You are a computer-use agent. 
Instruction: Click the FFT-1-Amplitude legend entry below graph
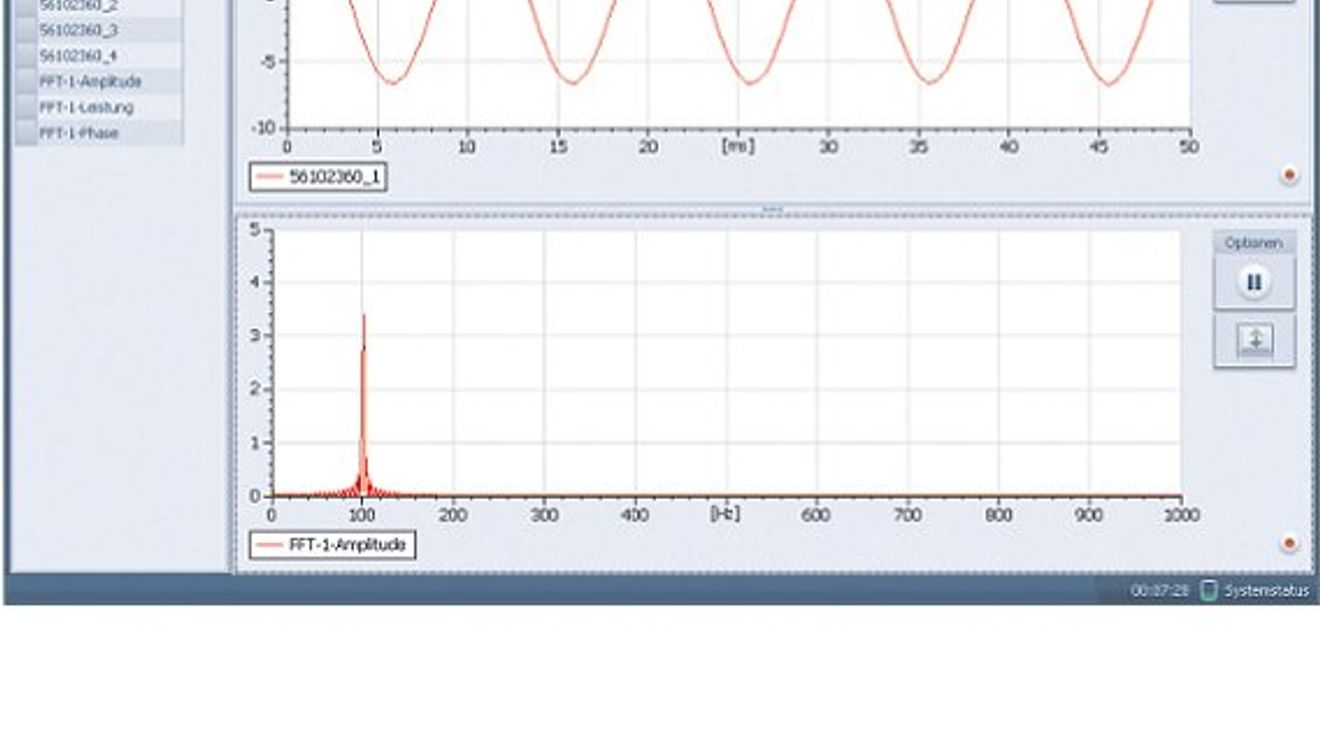tap(332, 545)
